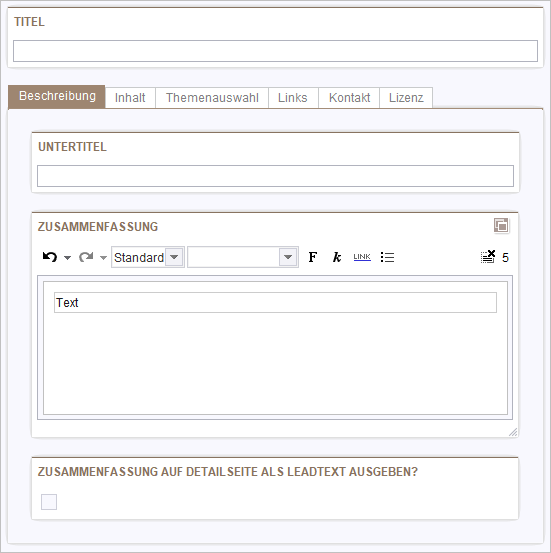Open the Standard paragraph format dropdown

pyautogui.click(x=148, y=257)
